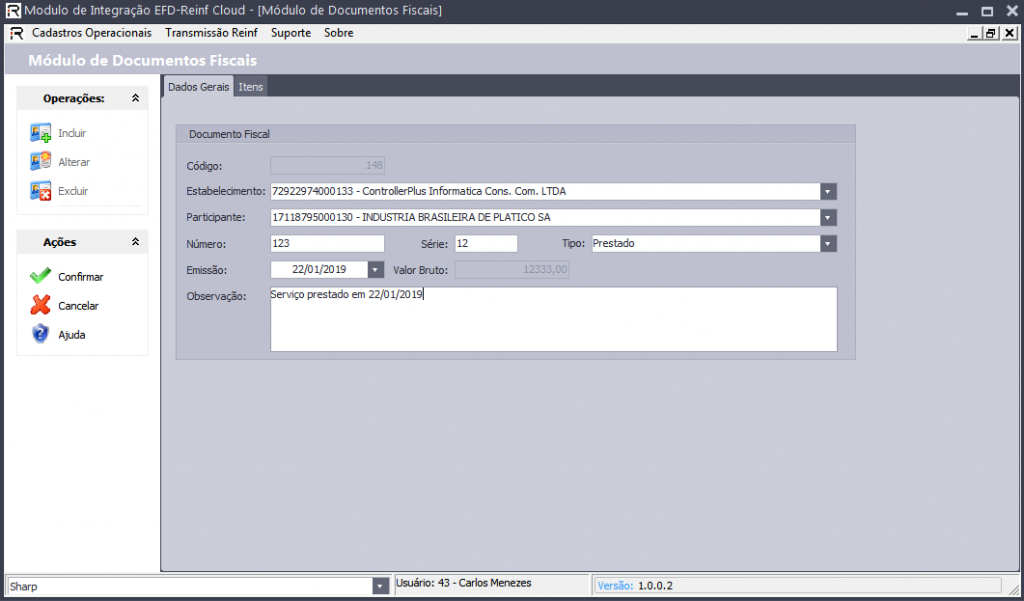Minimize the main application window
Viewport: 1024px width, 601px height.
tap(962, 12)
